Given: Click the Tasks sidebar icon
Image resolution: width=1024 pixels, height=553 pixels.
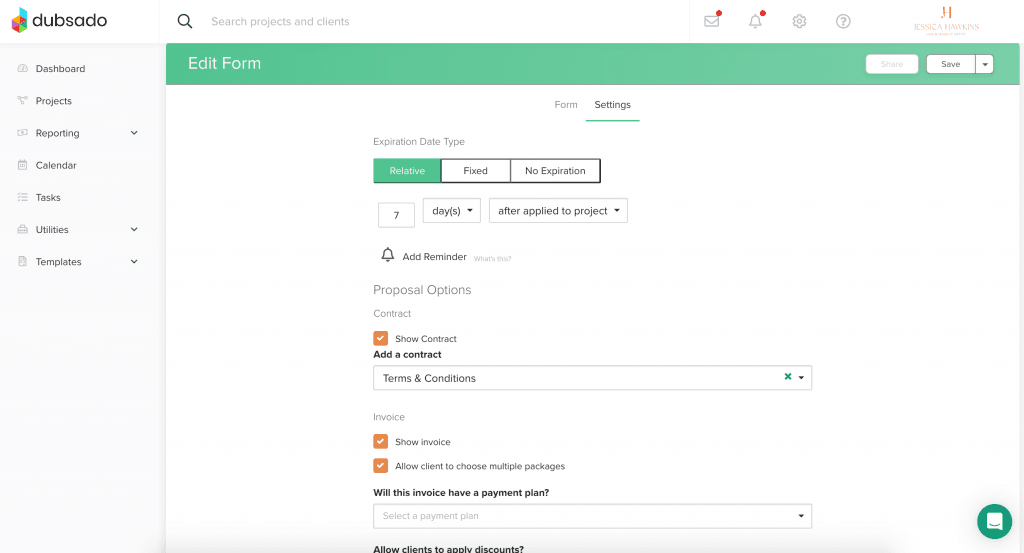Looking at the screenshot, I should [x=23, y=197].
